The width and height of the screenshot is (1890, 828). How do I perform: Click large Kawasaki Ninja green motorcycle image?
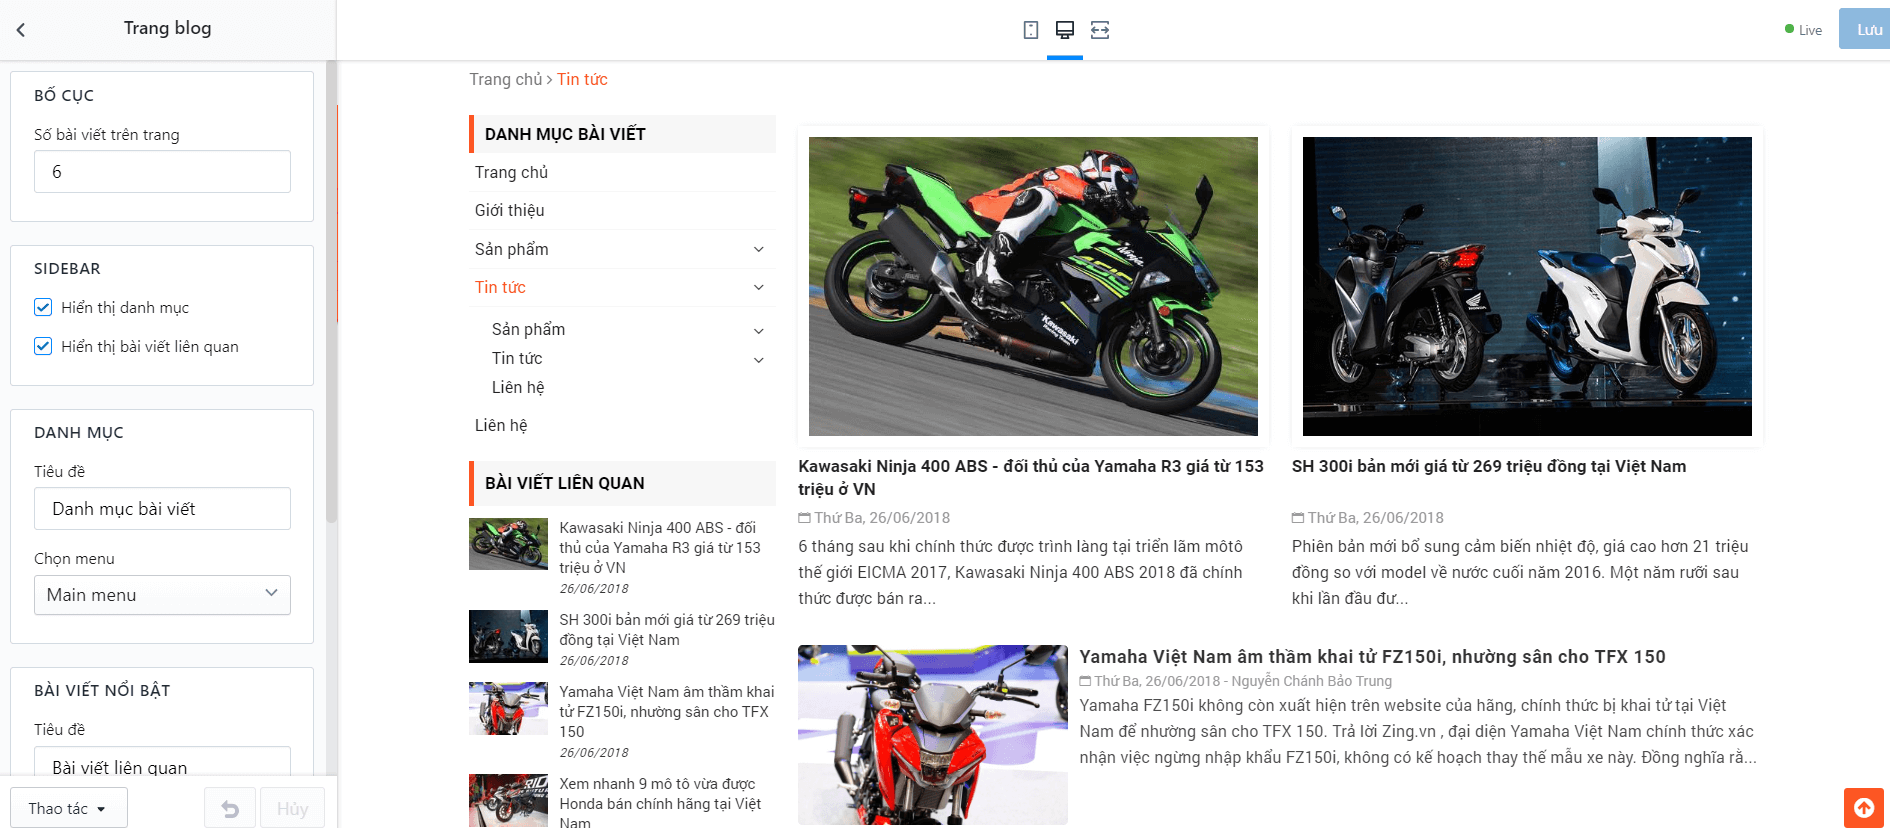click(1033, 286)
